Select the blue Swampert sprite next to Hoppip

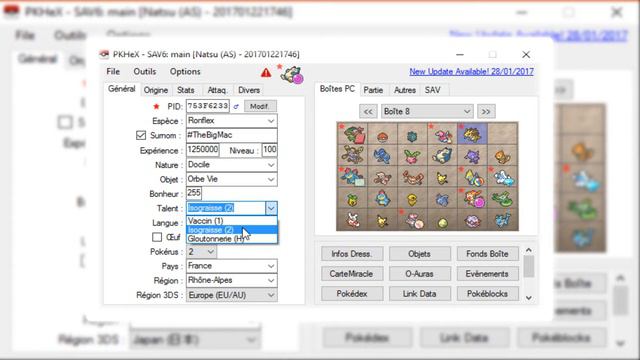point(382,156)
